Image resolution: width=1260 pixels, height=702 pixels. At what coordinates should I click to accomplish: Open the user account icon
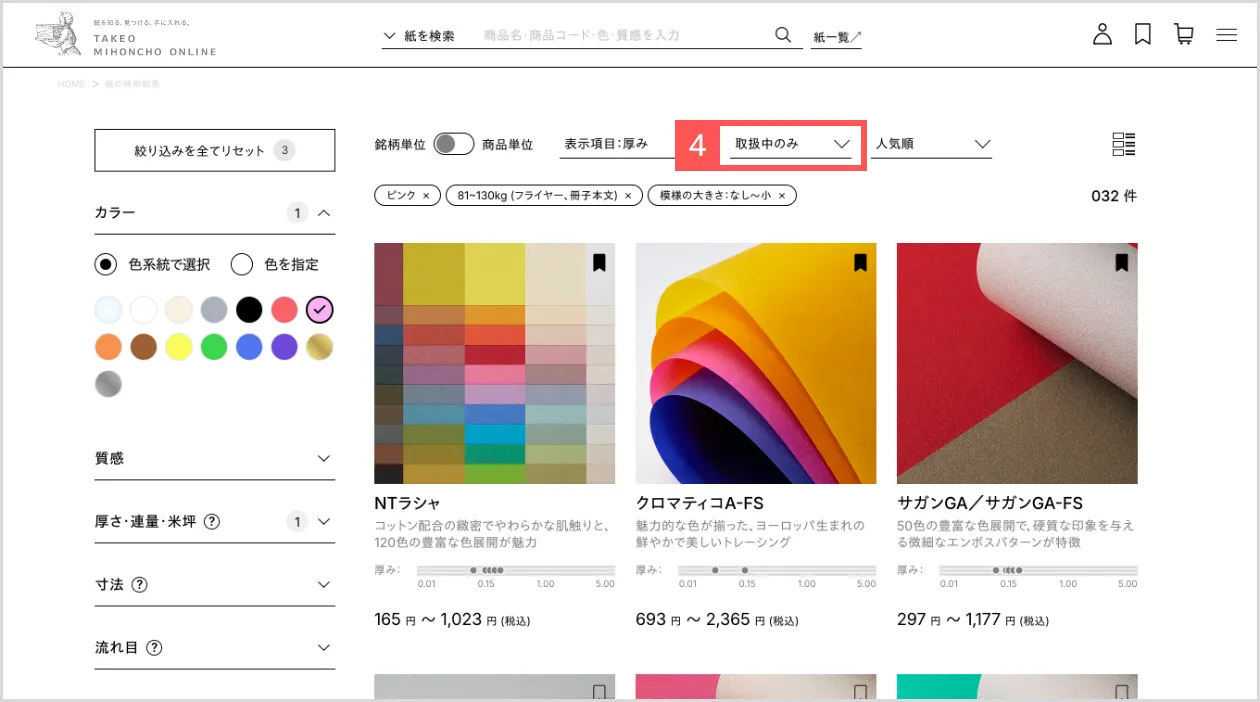tap(1102, 35)
